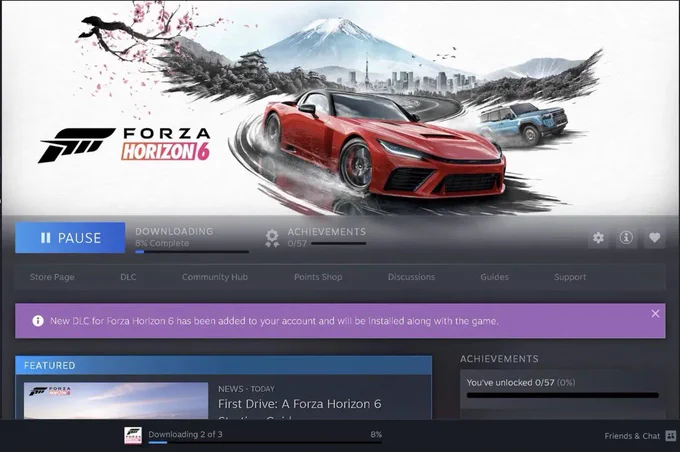Open game settings gear icon
Viewport: 680px width, 452px height.
(x=598, y=238)
